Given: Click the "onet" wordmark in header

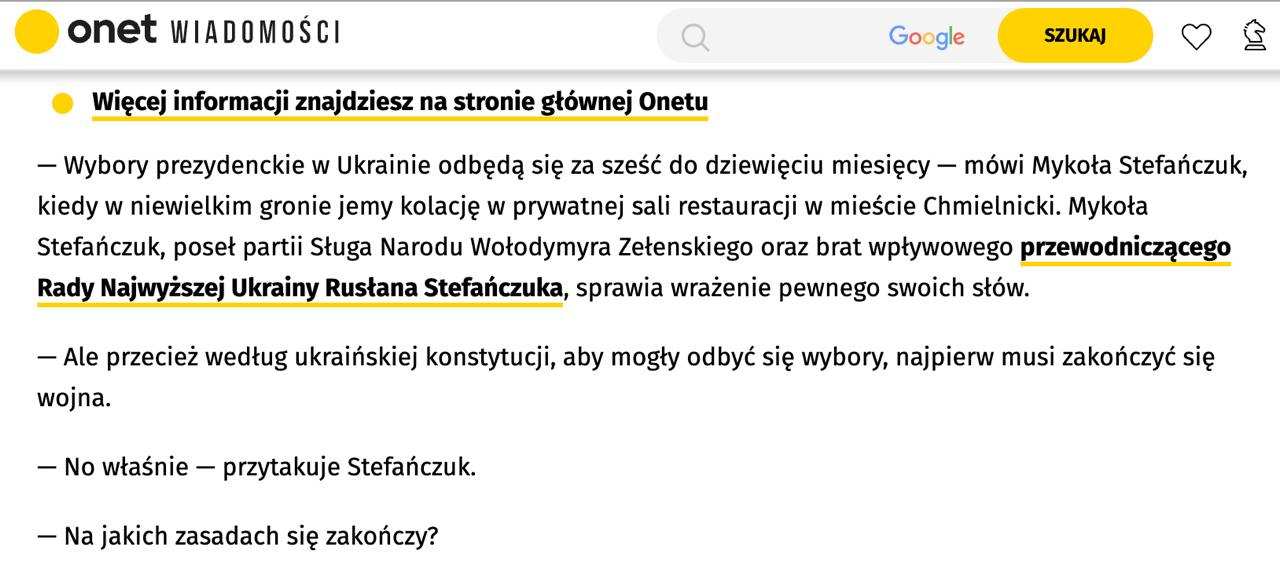Looking at the screenshot, I should click(x=112, y=31).
